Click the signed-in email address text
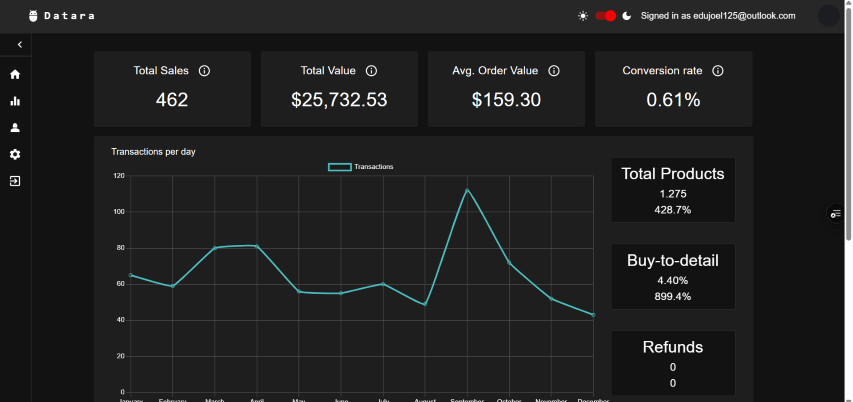The width and height of the screenshot is (853, 402). point(744,16)
